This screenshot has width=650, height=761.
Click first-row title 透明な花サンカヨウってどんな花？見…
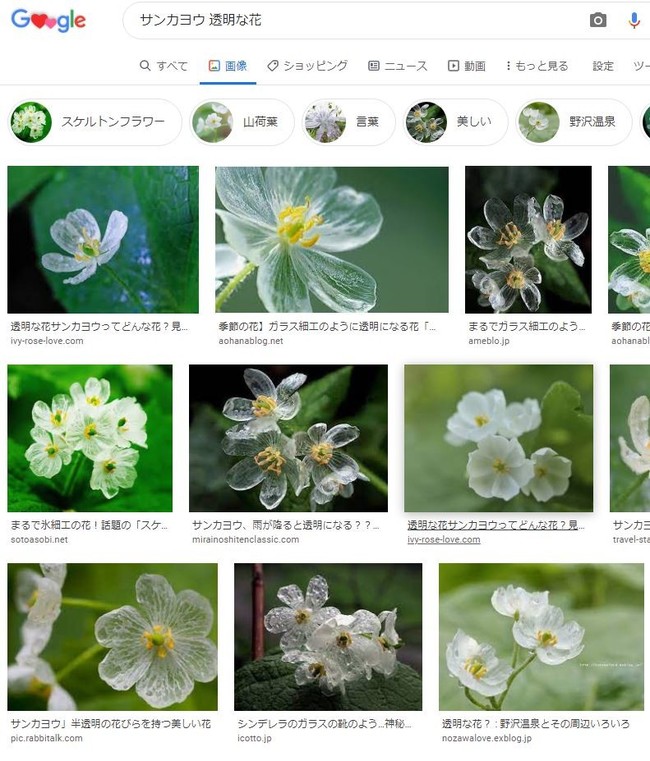coord(100,326)
